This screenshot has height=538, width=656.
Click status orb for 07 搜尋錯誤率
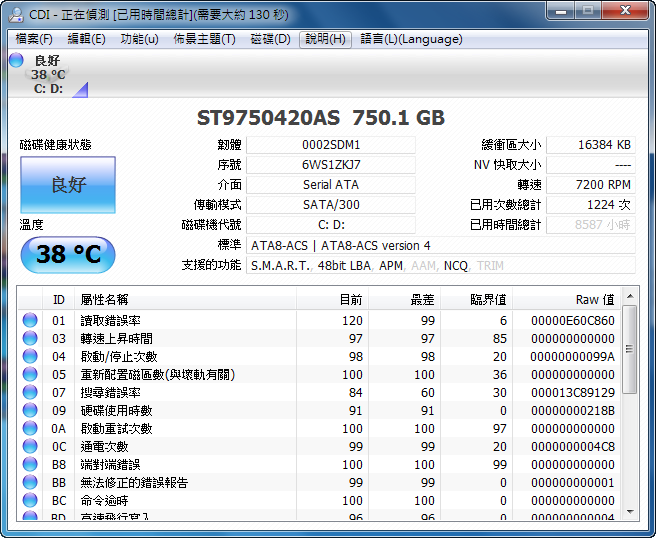30,392
